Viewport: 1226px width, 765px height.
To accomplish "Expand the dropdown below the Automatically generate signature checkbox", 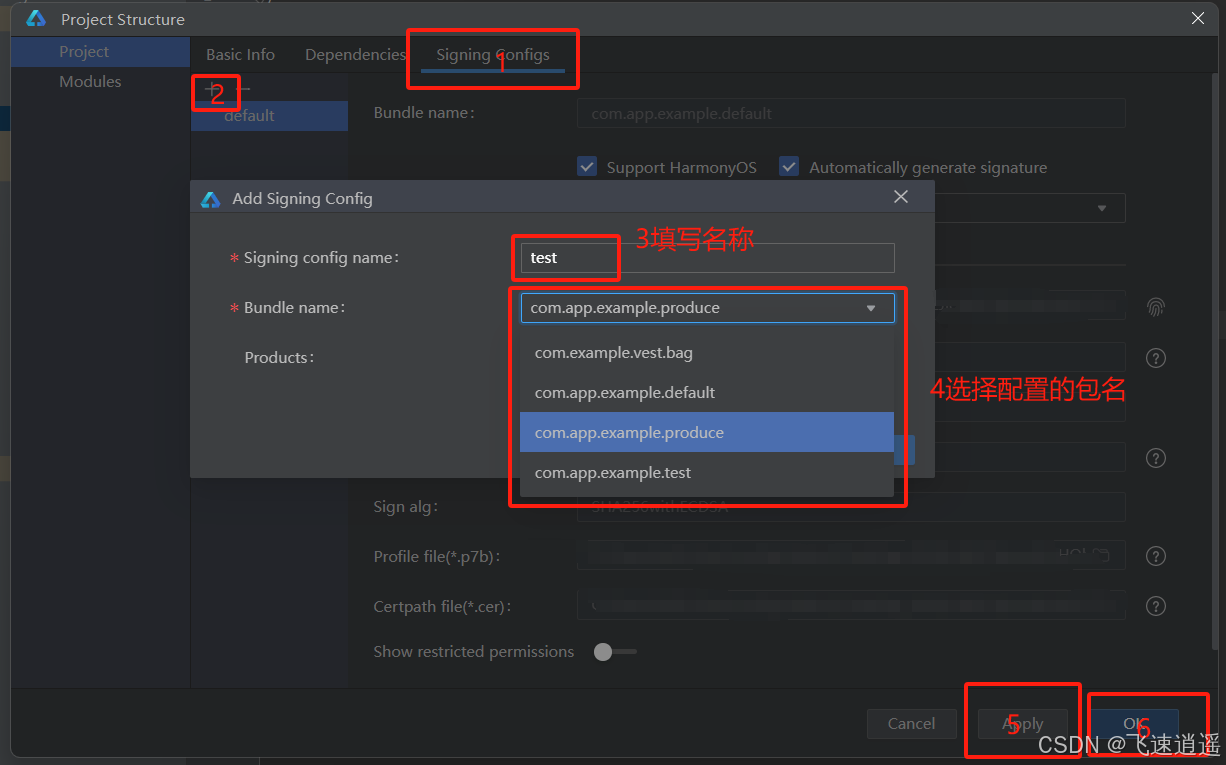I will [1102, 208].
